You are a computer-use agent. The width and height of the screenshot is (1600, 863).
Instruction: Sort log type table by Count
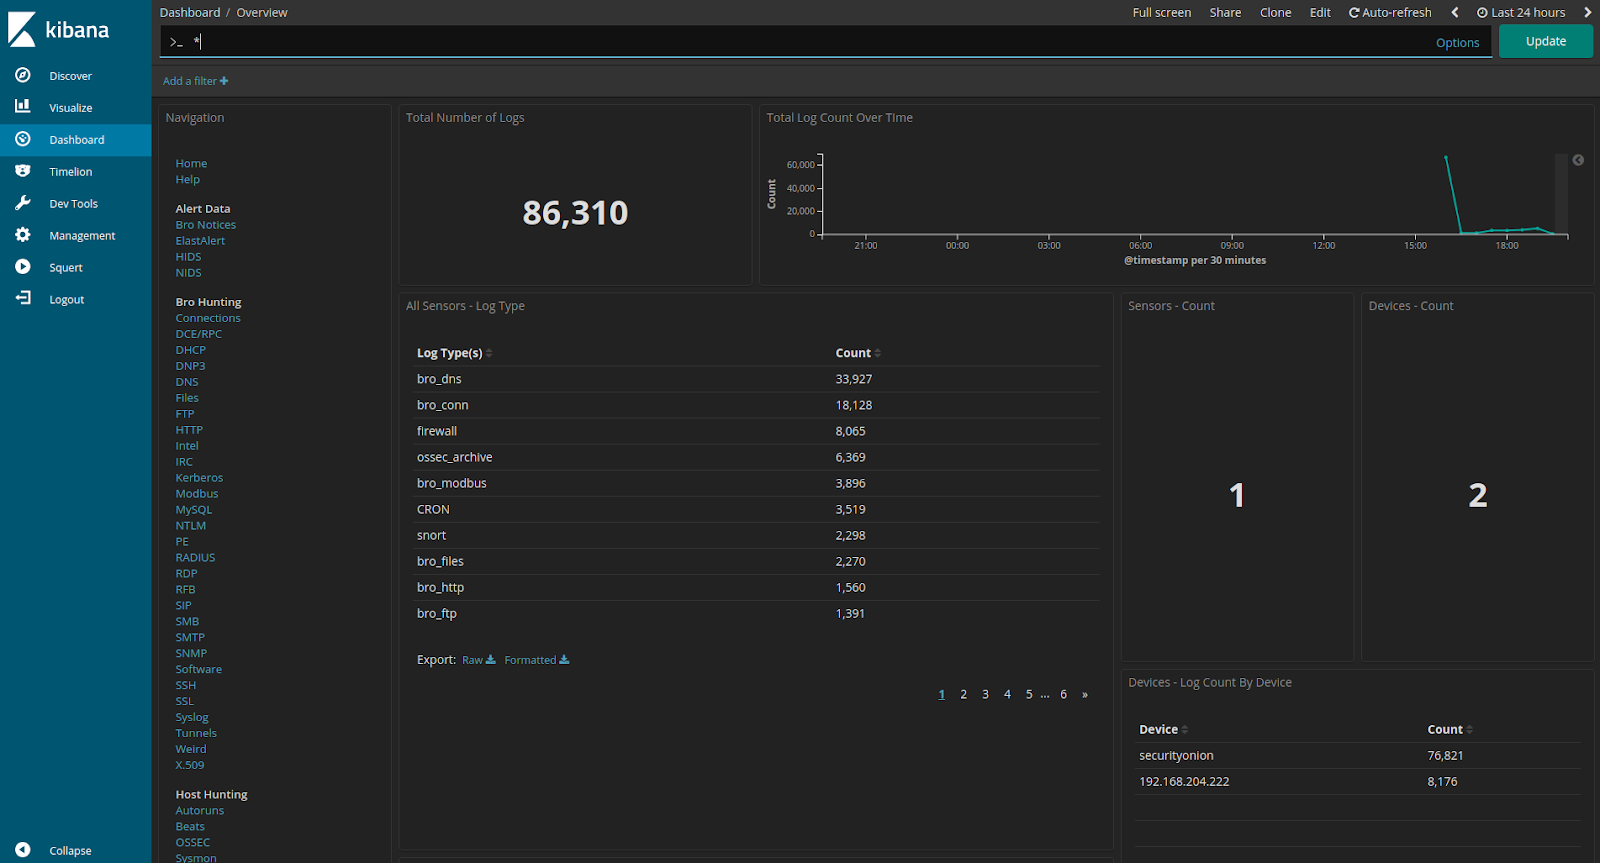[x=858, y=353]
